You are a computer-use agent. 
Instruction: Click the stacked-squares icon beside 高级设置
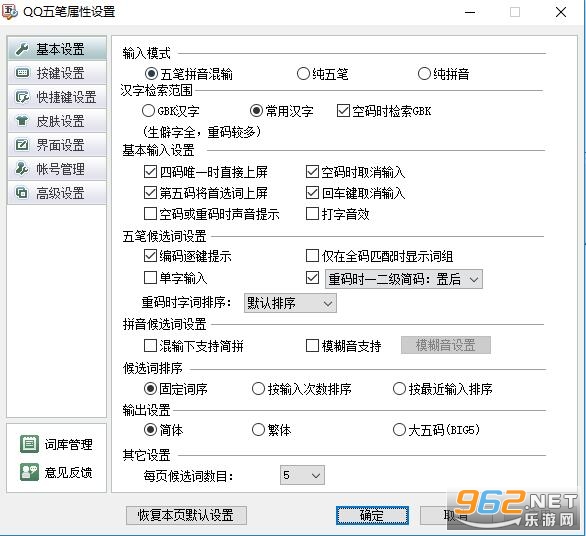click(22, 193)
